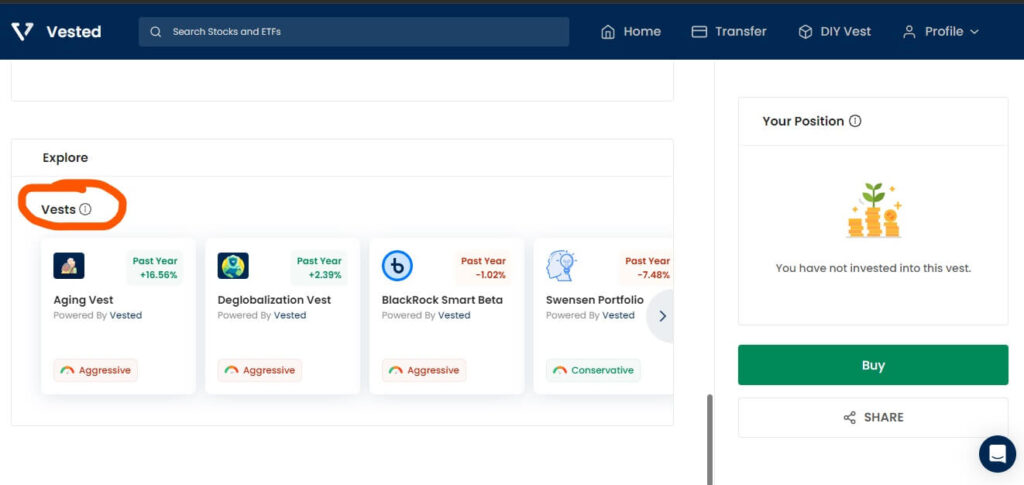Click the Search Stocks and ETFs field
This screenshot has height=485, width=1024.
point(354,31)
